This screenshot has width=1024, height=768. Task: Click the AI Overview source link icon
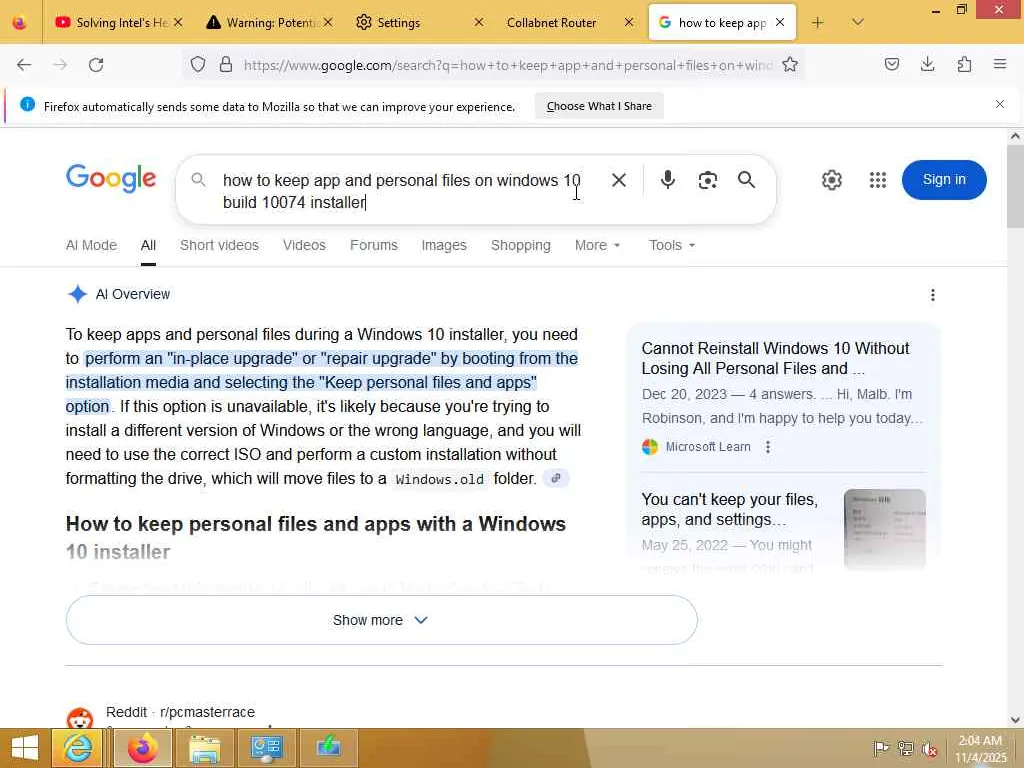(556, 478)
